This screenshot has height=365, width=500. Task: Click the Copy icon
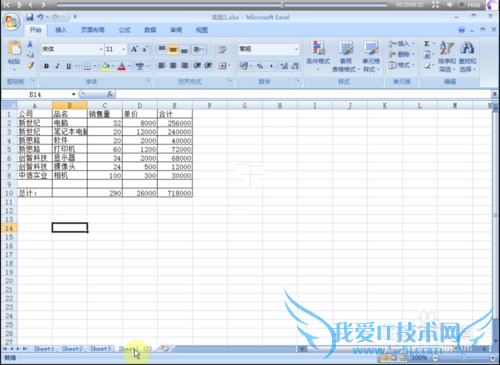[30, 54]
